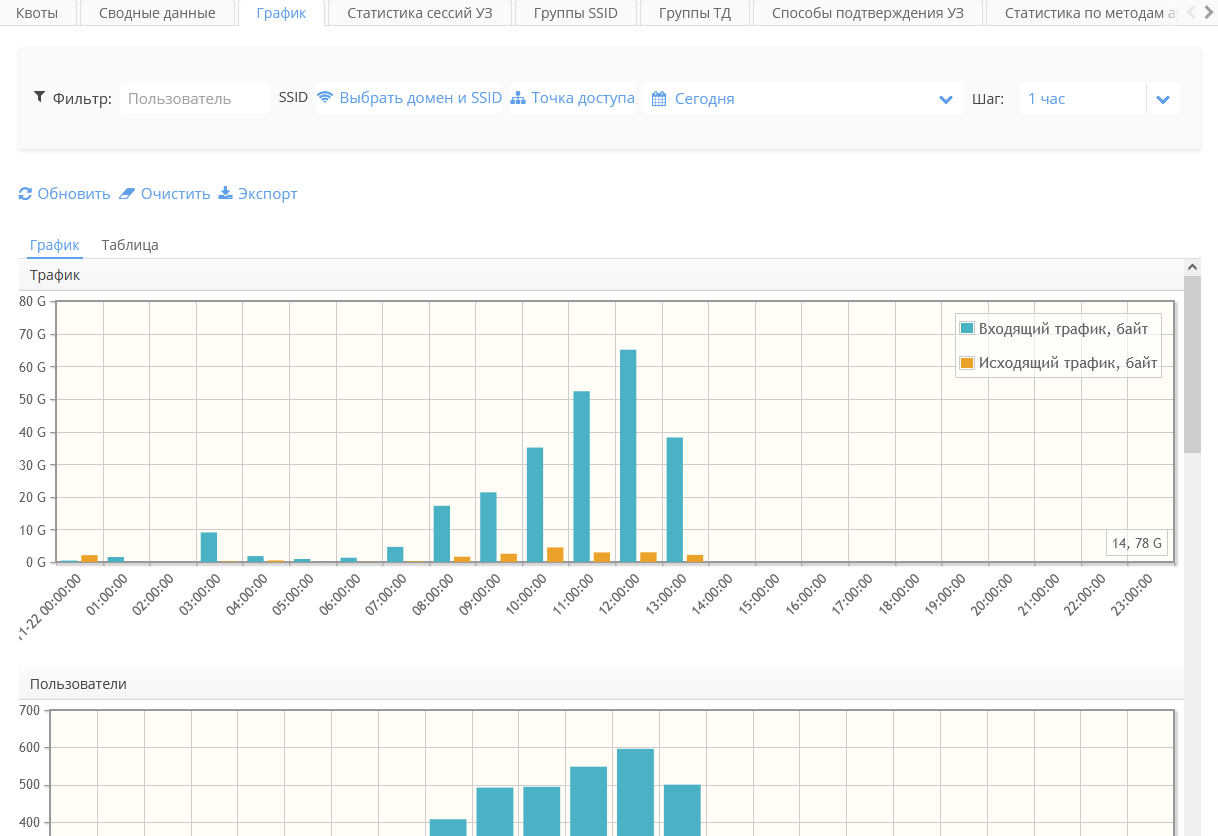Click the refresh icon next to Обновить
This screenshot has width=1218, height=836.
26,194
